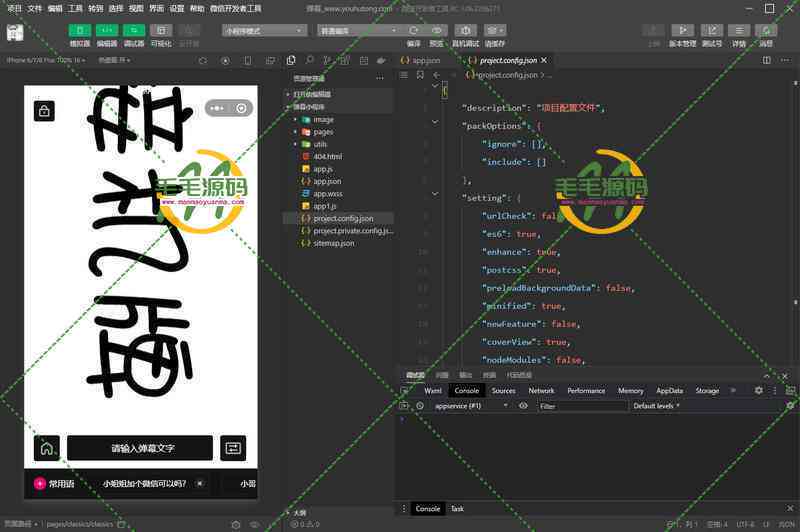The image size is (800, 532).
Task: Click the user avatar in toolbar
Action: coord(15,33)
